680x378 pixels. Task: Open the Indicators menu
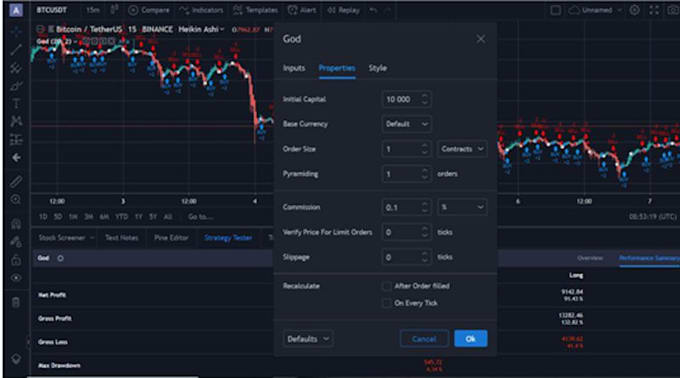click(201, 10)
